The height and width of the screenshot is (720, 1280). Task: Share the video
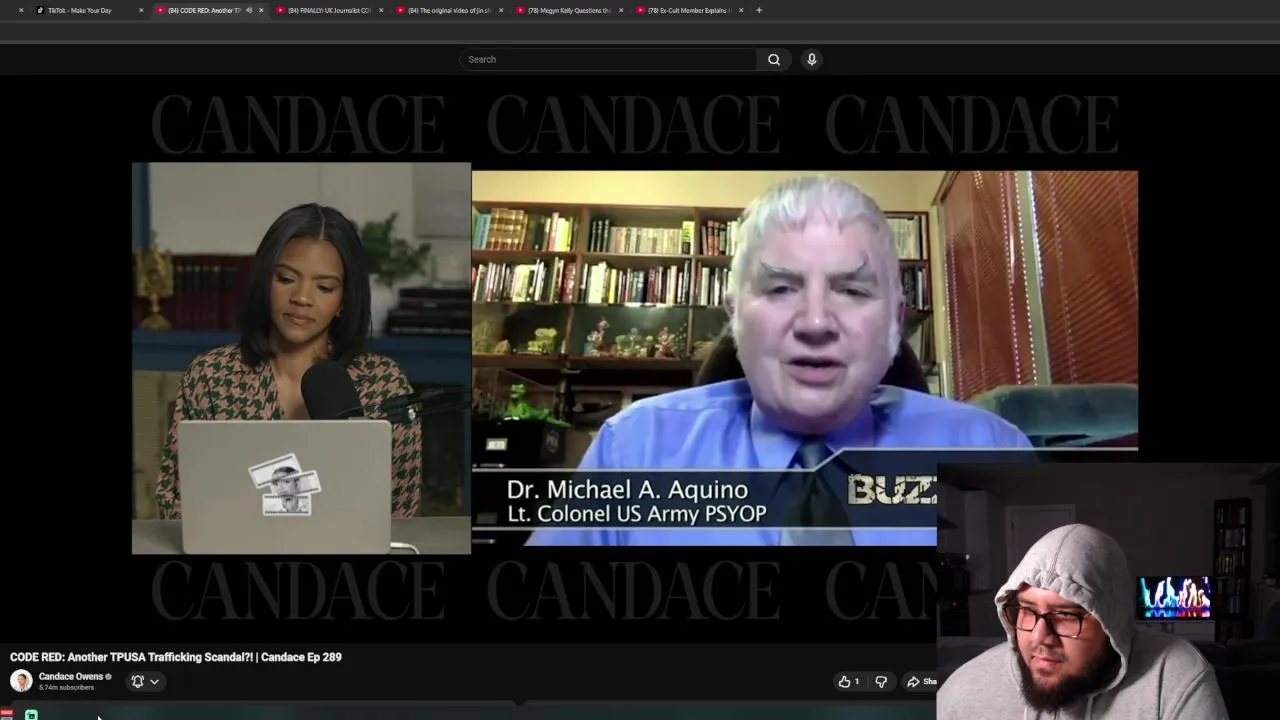pos(921,681)
